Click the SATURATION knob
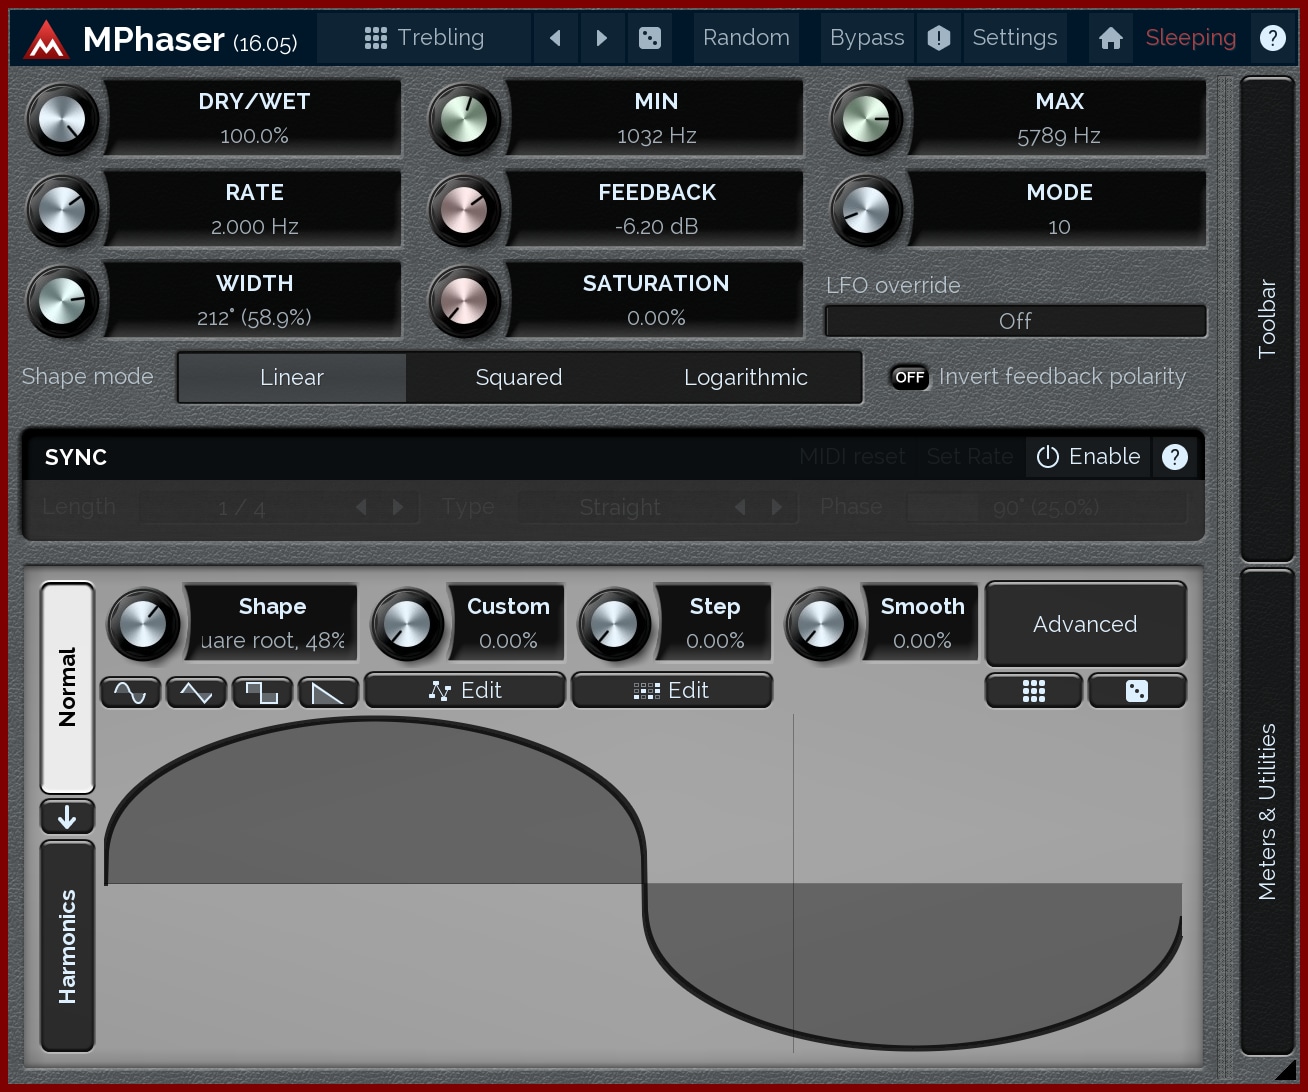 click(x=464, y=301)
